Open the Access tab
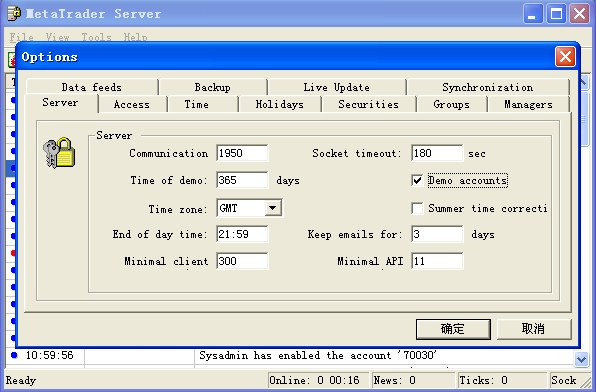 [132, 104]
